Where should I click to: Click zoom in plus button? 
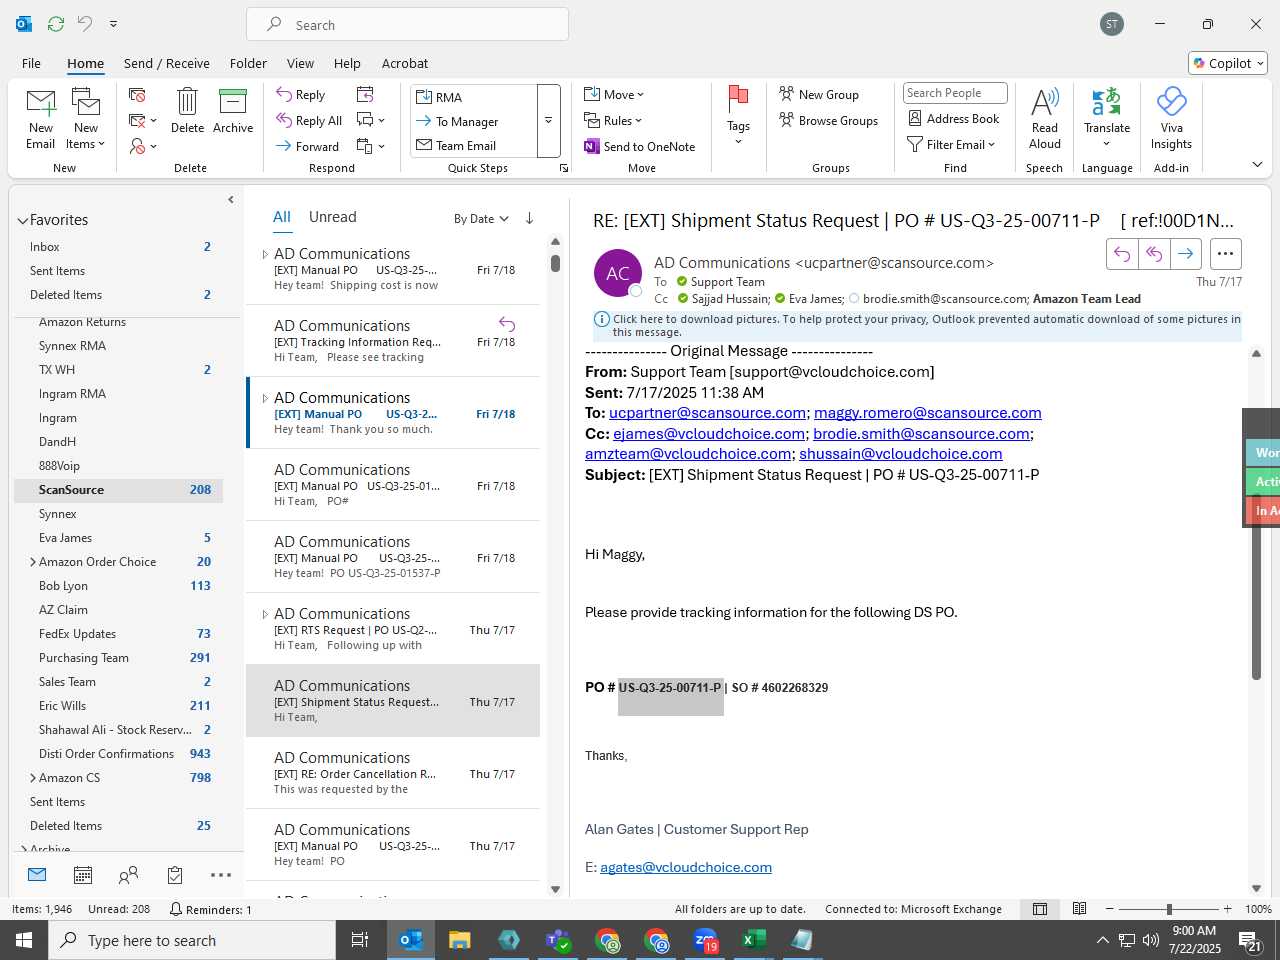(1228, 909)
